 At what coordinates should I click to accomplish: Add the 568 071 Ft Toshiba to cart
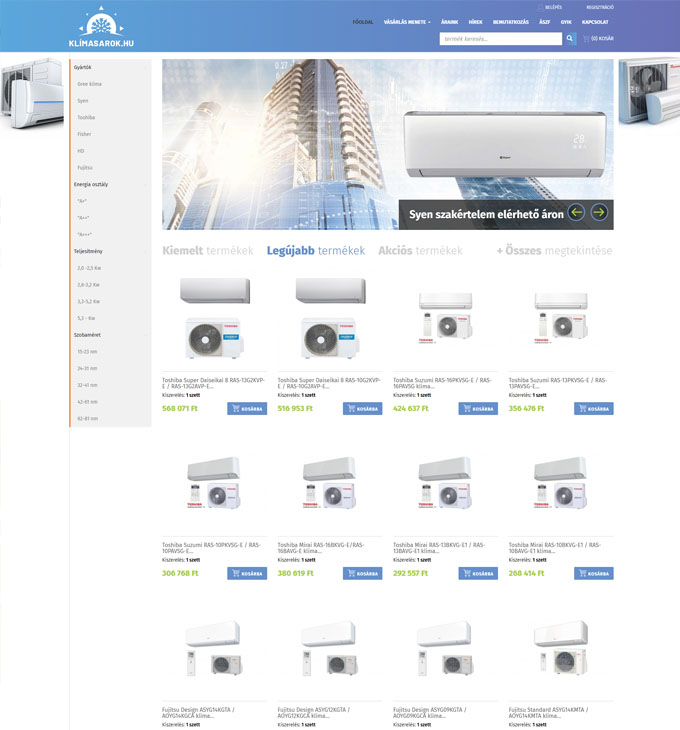coord(247,408)
